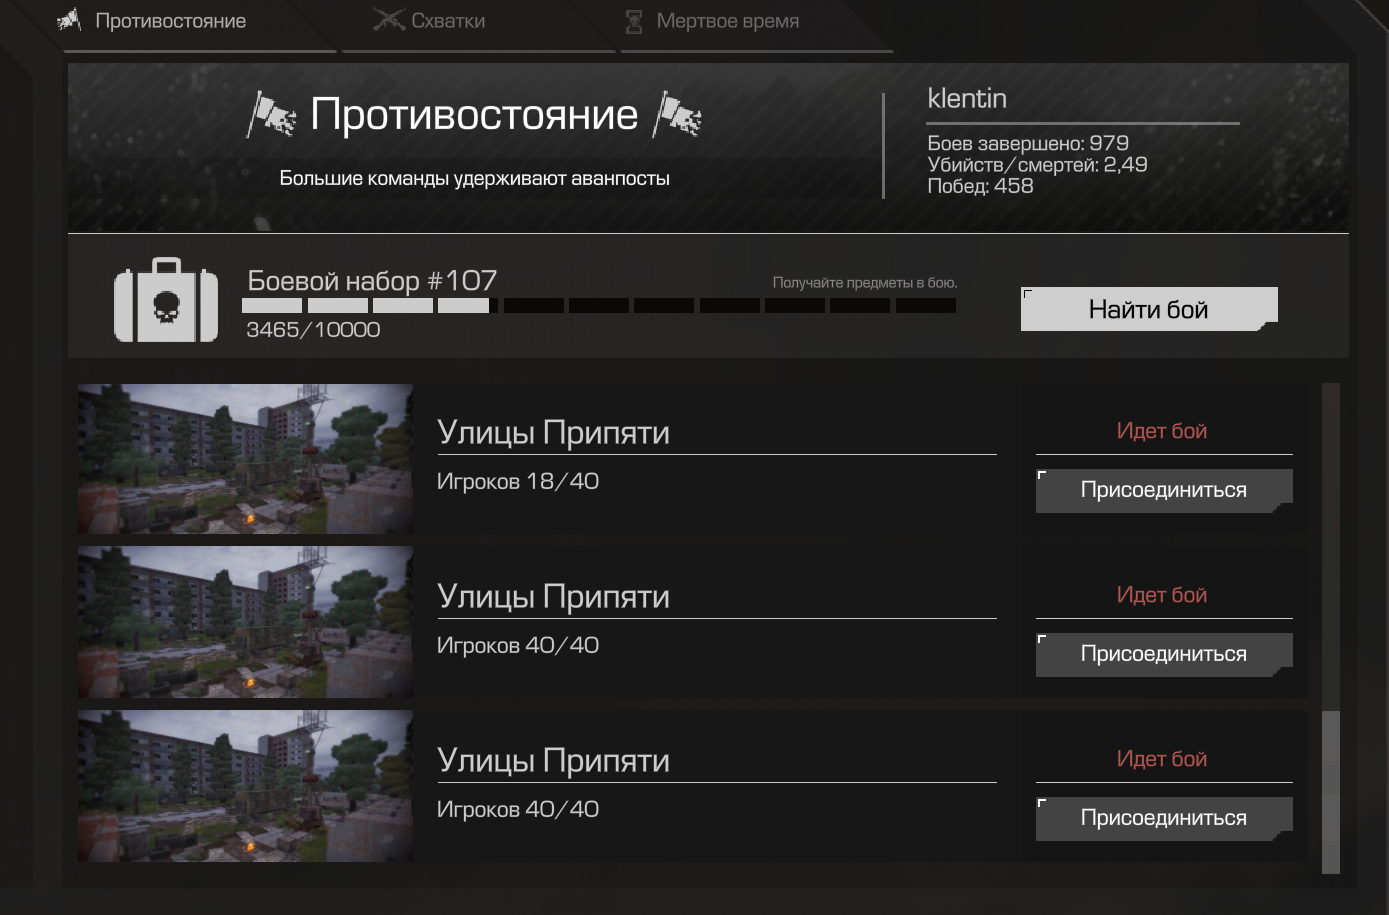
Task: Click the flag icon in Противостояние tab
Action: click(x=69, y=19)
